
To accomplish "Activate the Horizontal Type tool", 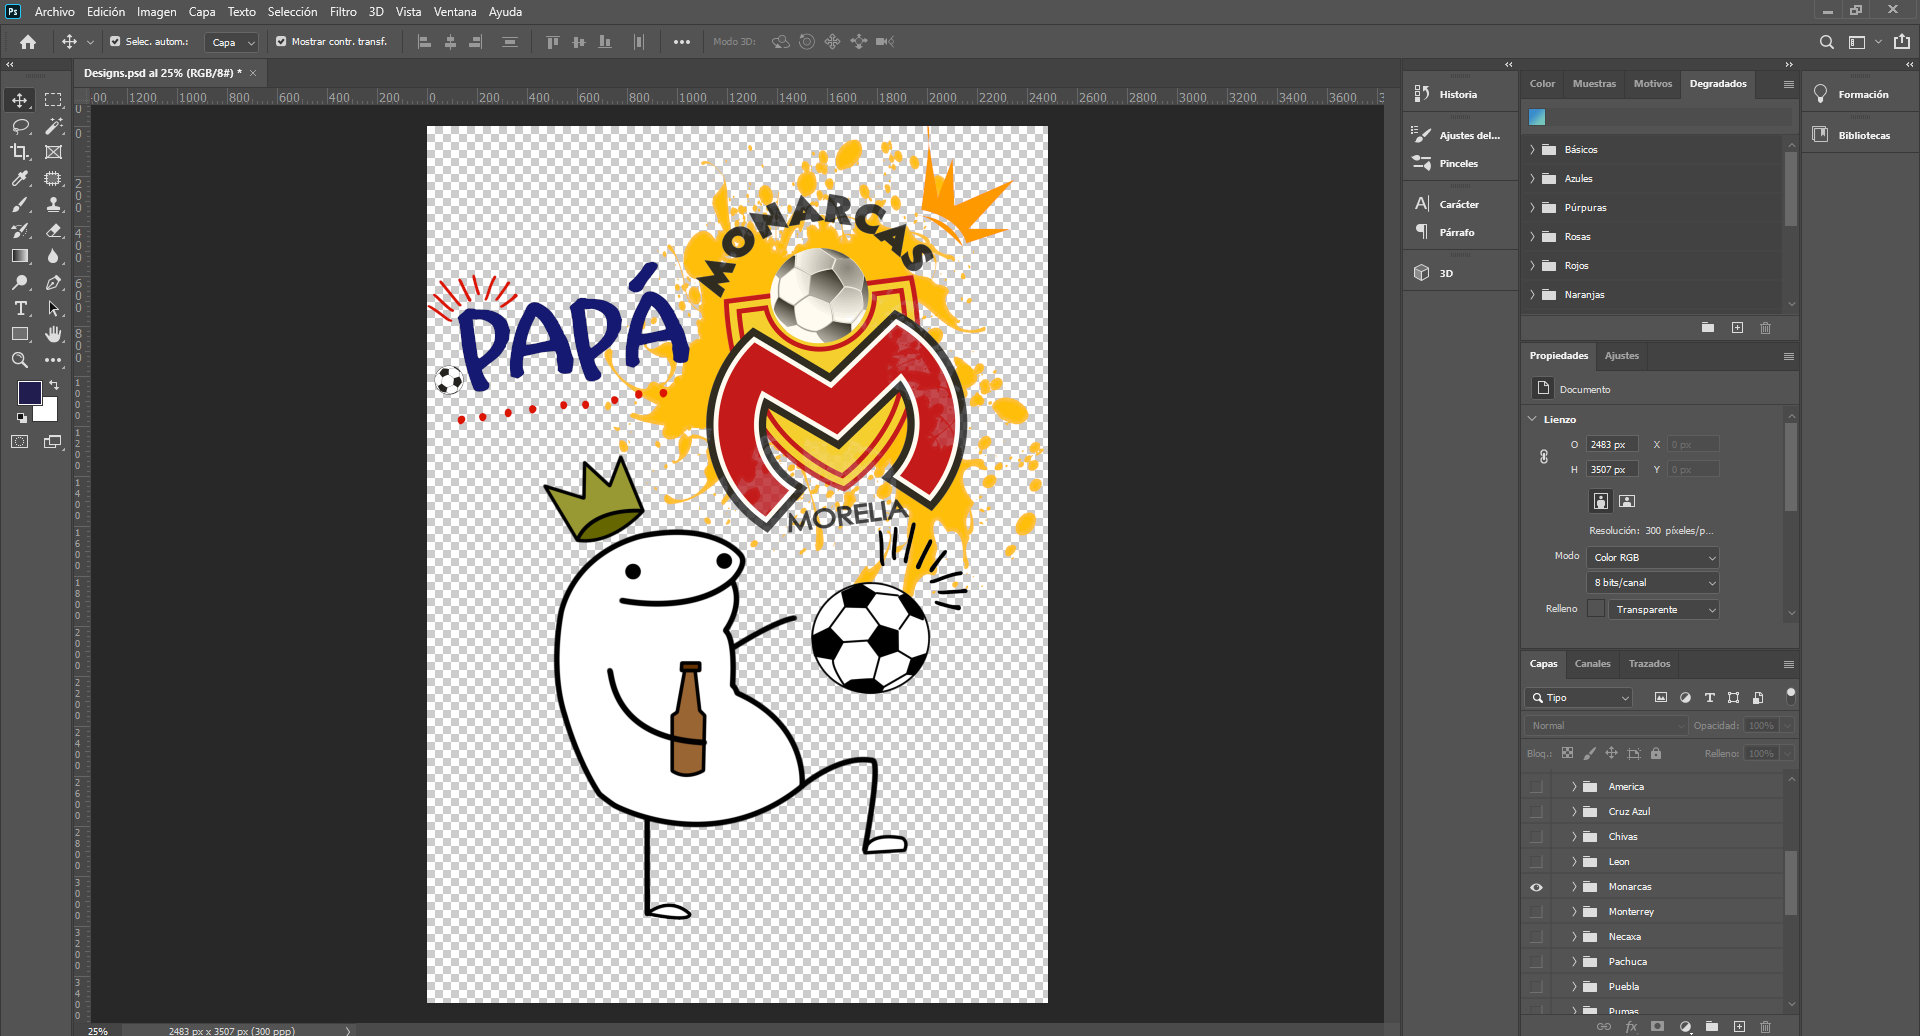I will (19, 309).
